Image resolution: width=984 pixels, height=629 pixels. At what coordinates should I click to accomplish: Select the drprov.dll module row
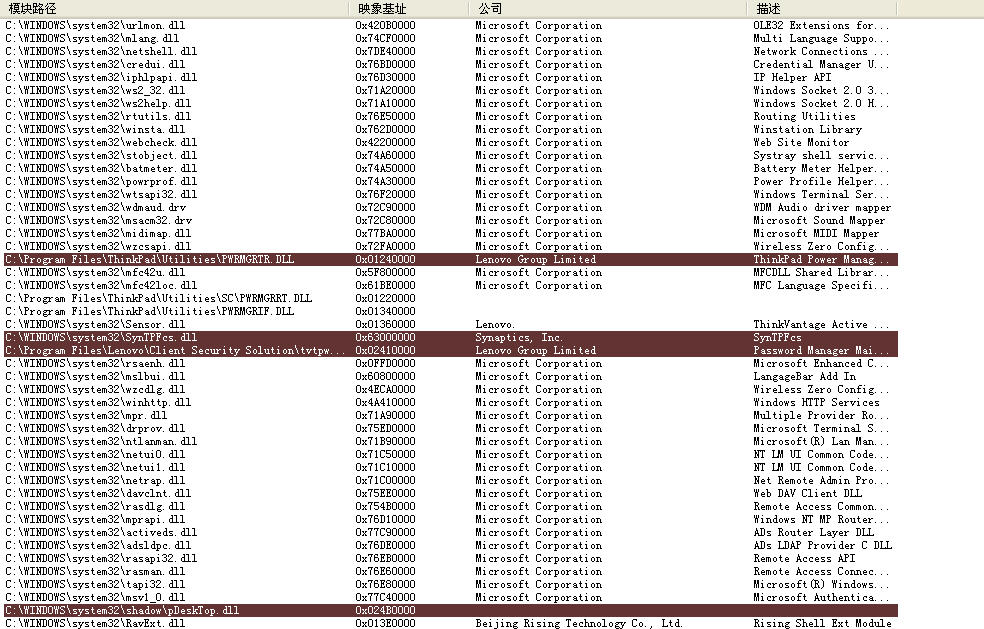click(x=451, y=428)
